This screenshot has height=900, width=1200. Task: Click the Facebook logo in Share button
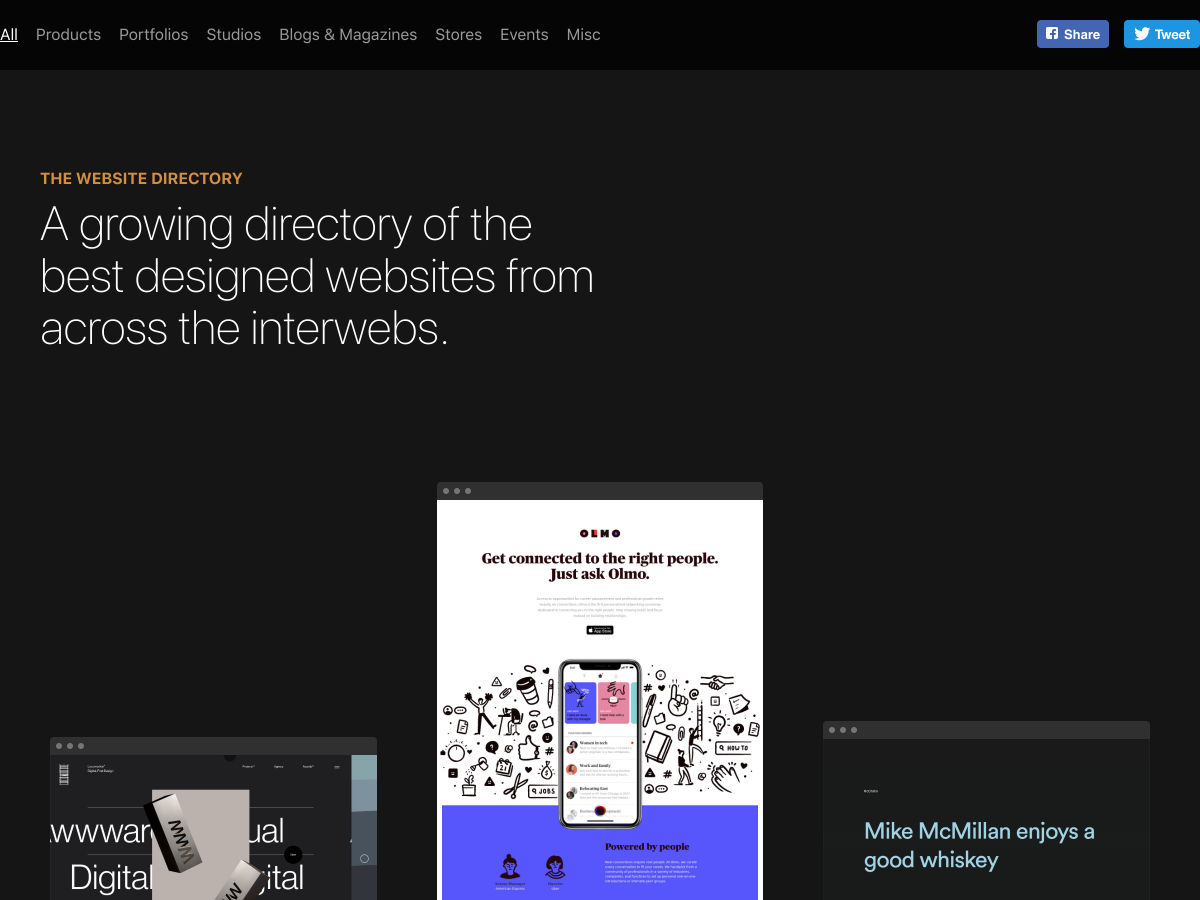tap(1052, 34)
